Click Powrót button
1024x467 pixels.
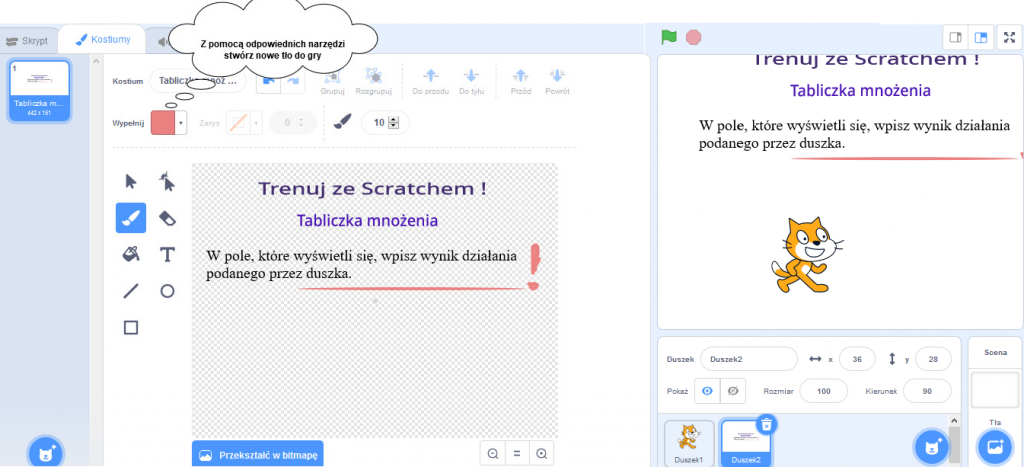point(557,81)
